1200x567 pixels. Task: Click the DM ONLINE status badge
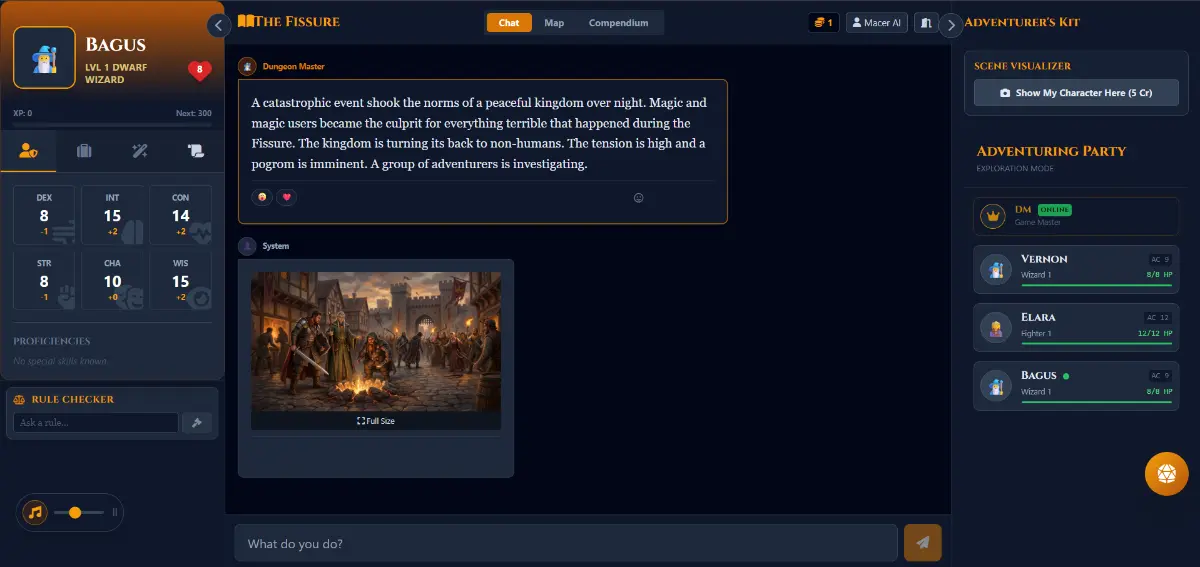click(1053, 209)
